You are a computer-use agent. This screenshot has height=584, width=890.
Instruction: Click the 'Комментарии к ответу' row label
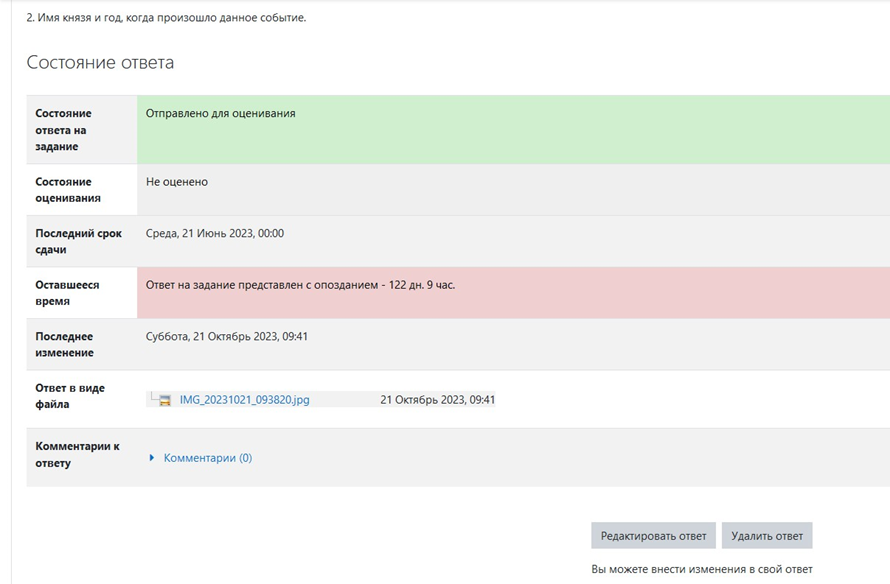point(77,455)
